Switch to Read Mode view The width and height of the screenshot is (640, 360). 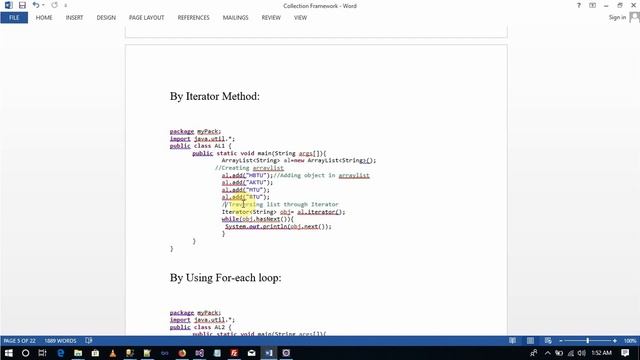[x=512, y=341]
